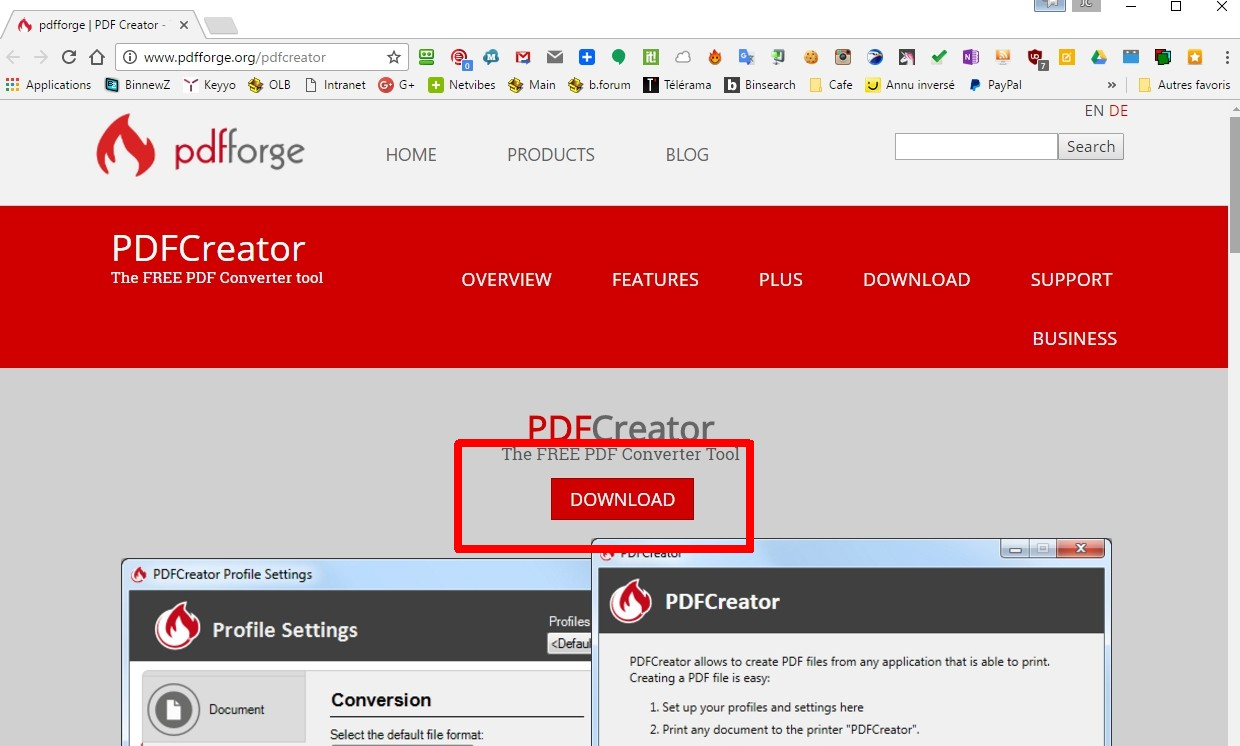1240x746 pixels.
Task: Click the browser forward arrow
Action: point(41,57)
